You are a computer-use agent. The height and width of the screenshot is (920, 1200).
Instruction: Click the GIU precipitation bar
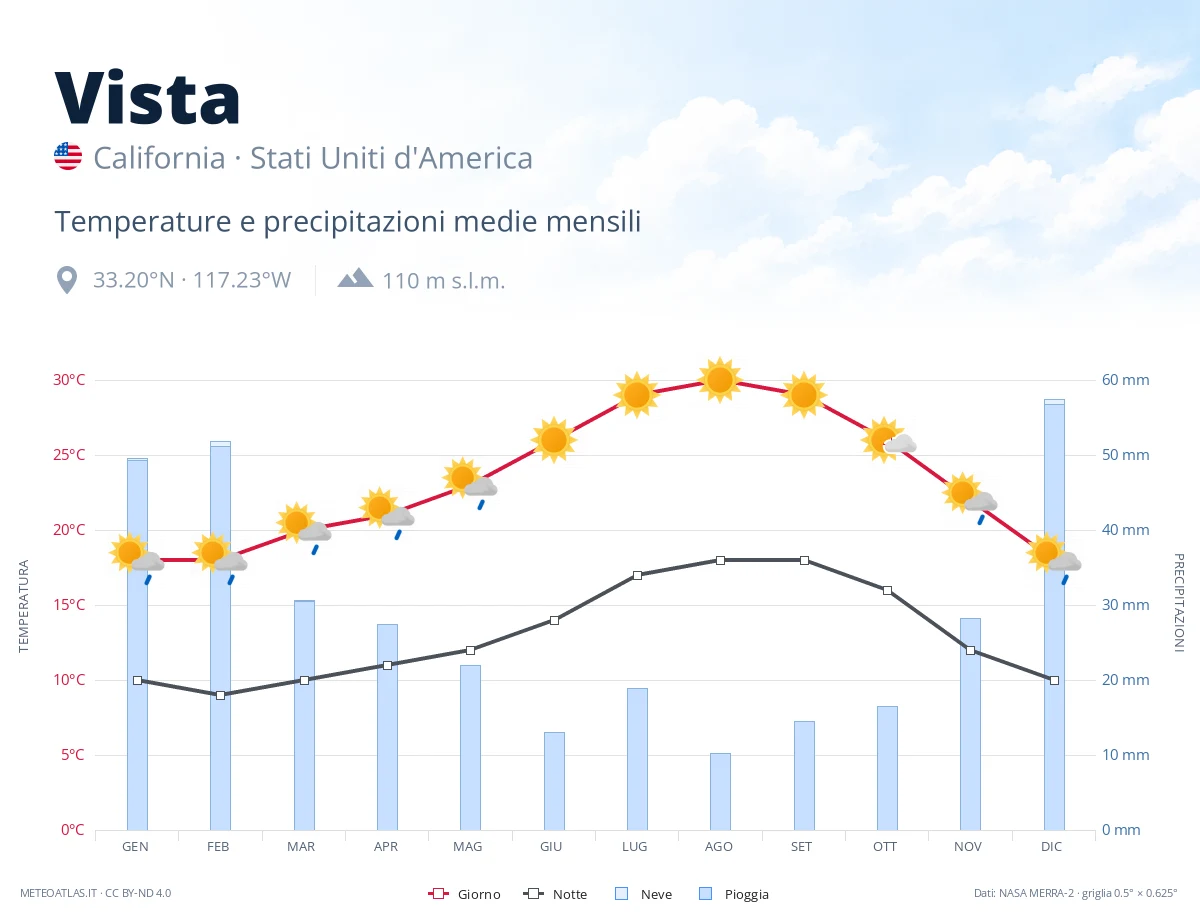pos(554,781)
